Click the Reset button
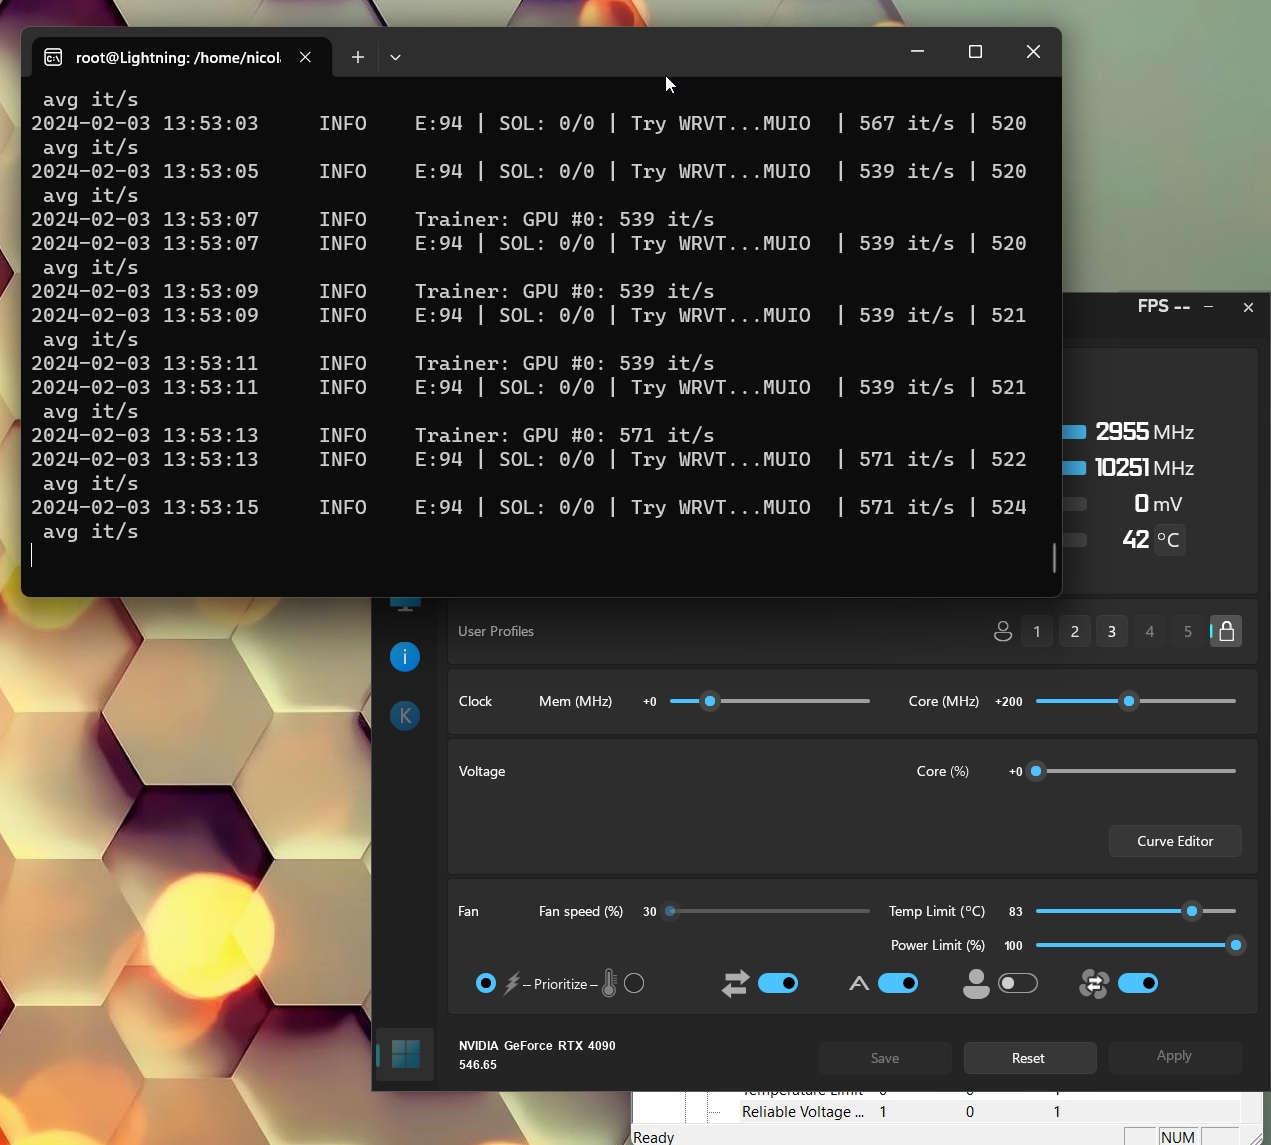The height and width of the screenshot is (1145, 1271). coord(1029,1058)
